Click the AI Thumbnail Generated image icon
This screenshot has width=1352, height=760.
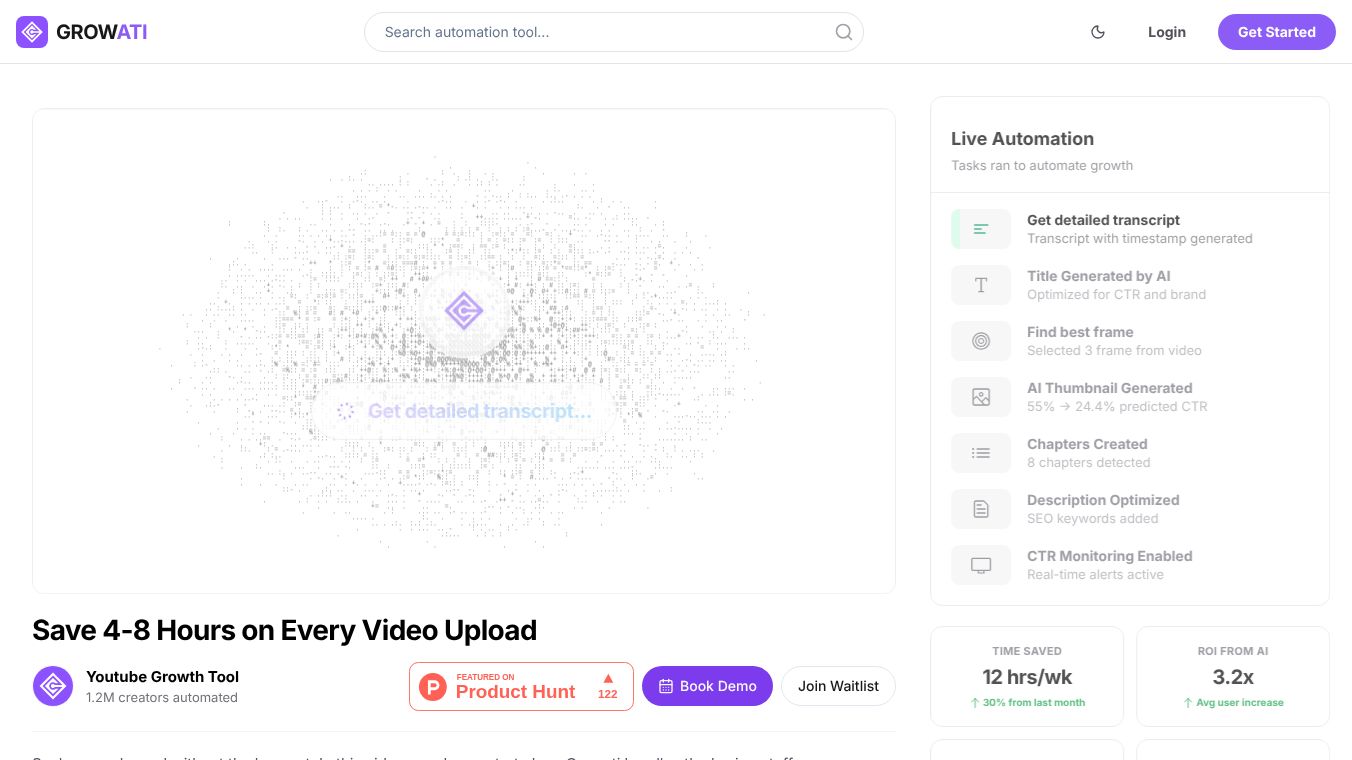981,397
